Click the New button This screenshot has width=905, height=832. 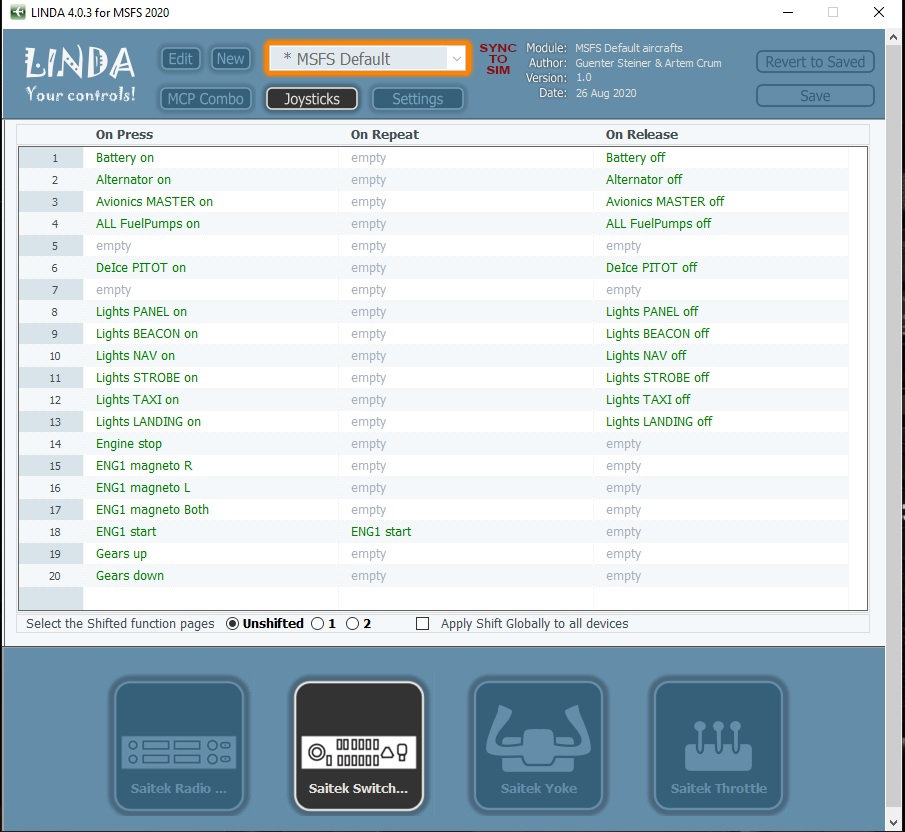(x=230, y=59)
